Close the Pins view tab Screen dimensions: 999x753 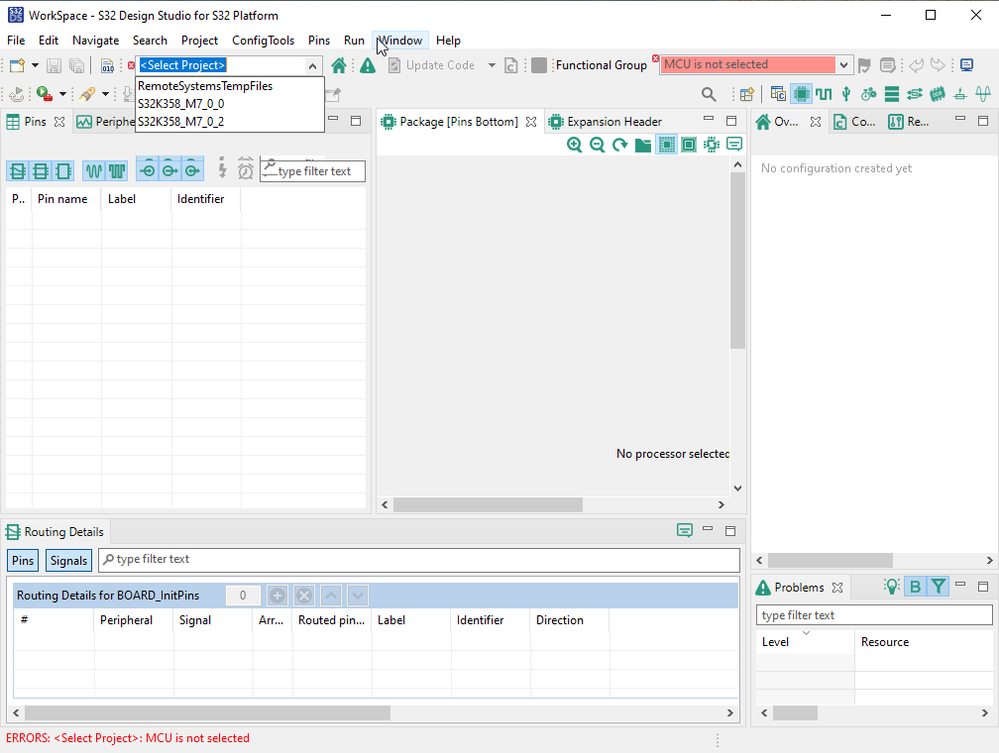(x=59, y=122)
